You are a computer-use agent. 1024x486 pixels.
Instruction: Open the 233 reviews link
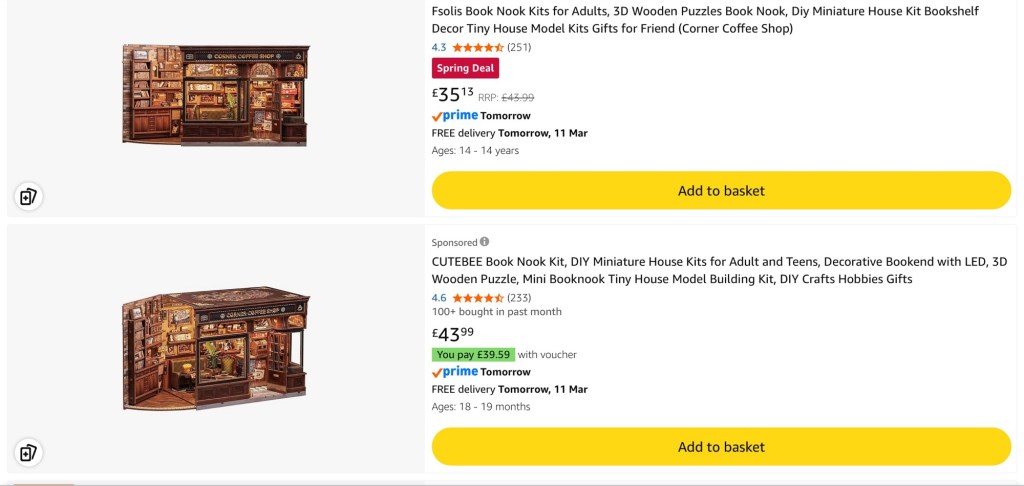519,298
